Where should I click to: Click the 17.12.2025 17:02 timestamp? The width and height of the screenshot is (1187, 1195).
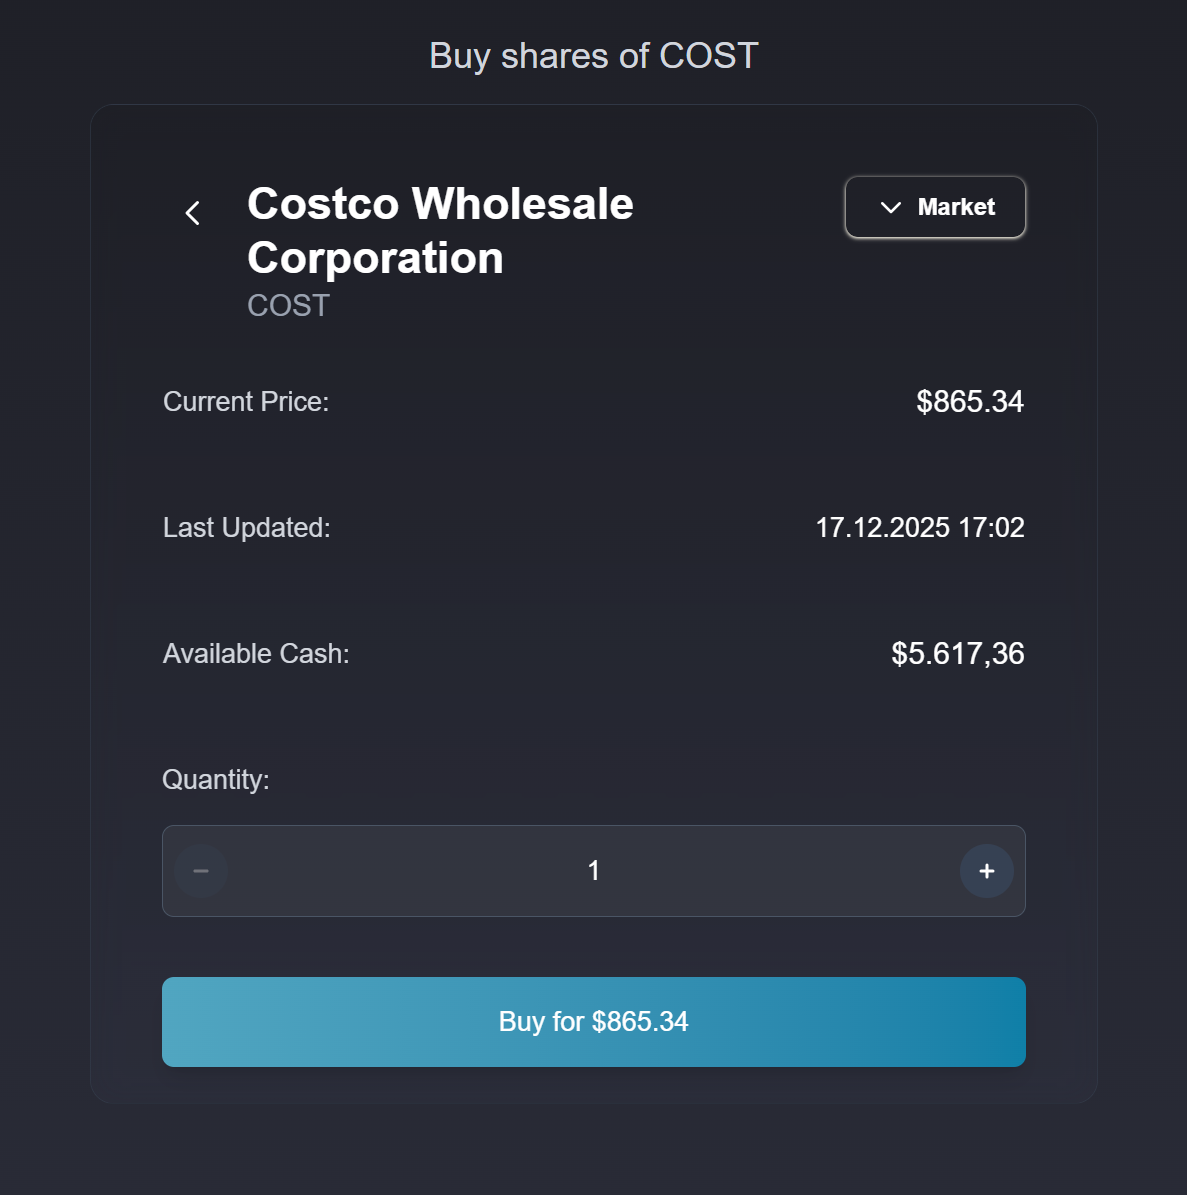point(920,528)
